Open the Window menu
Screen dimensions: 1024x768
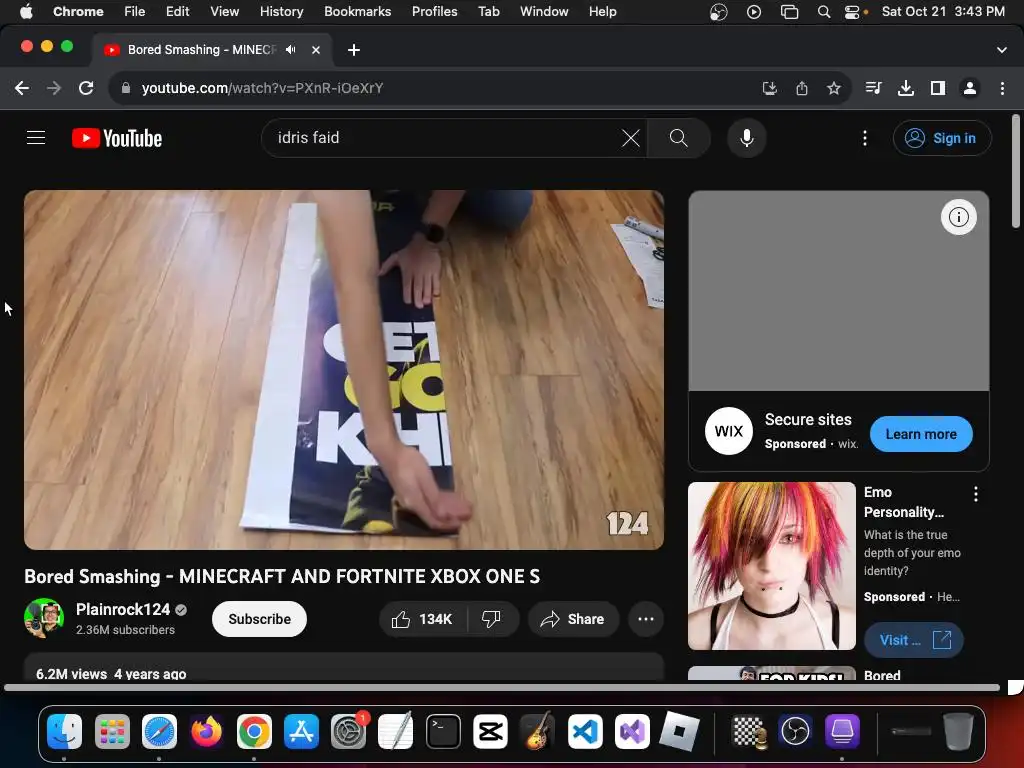point(544,12)
